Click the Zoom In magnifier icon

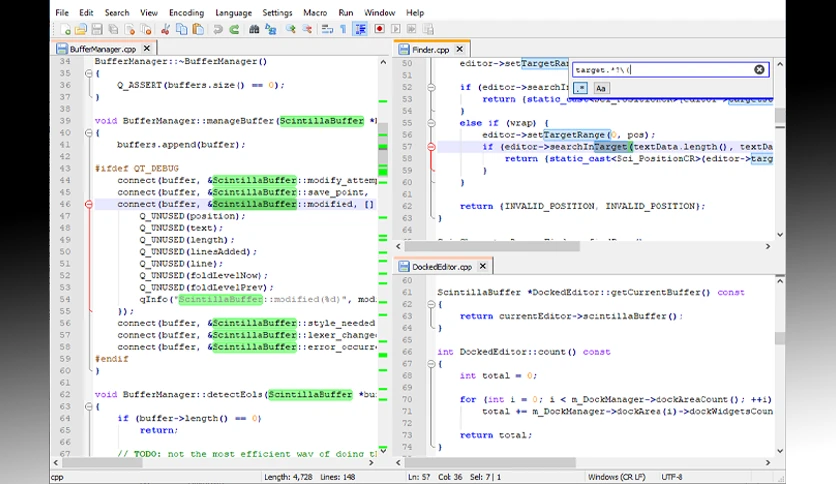click(x=291, y=29)
